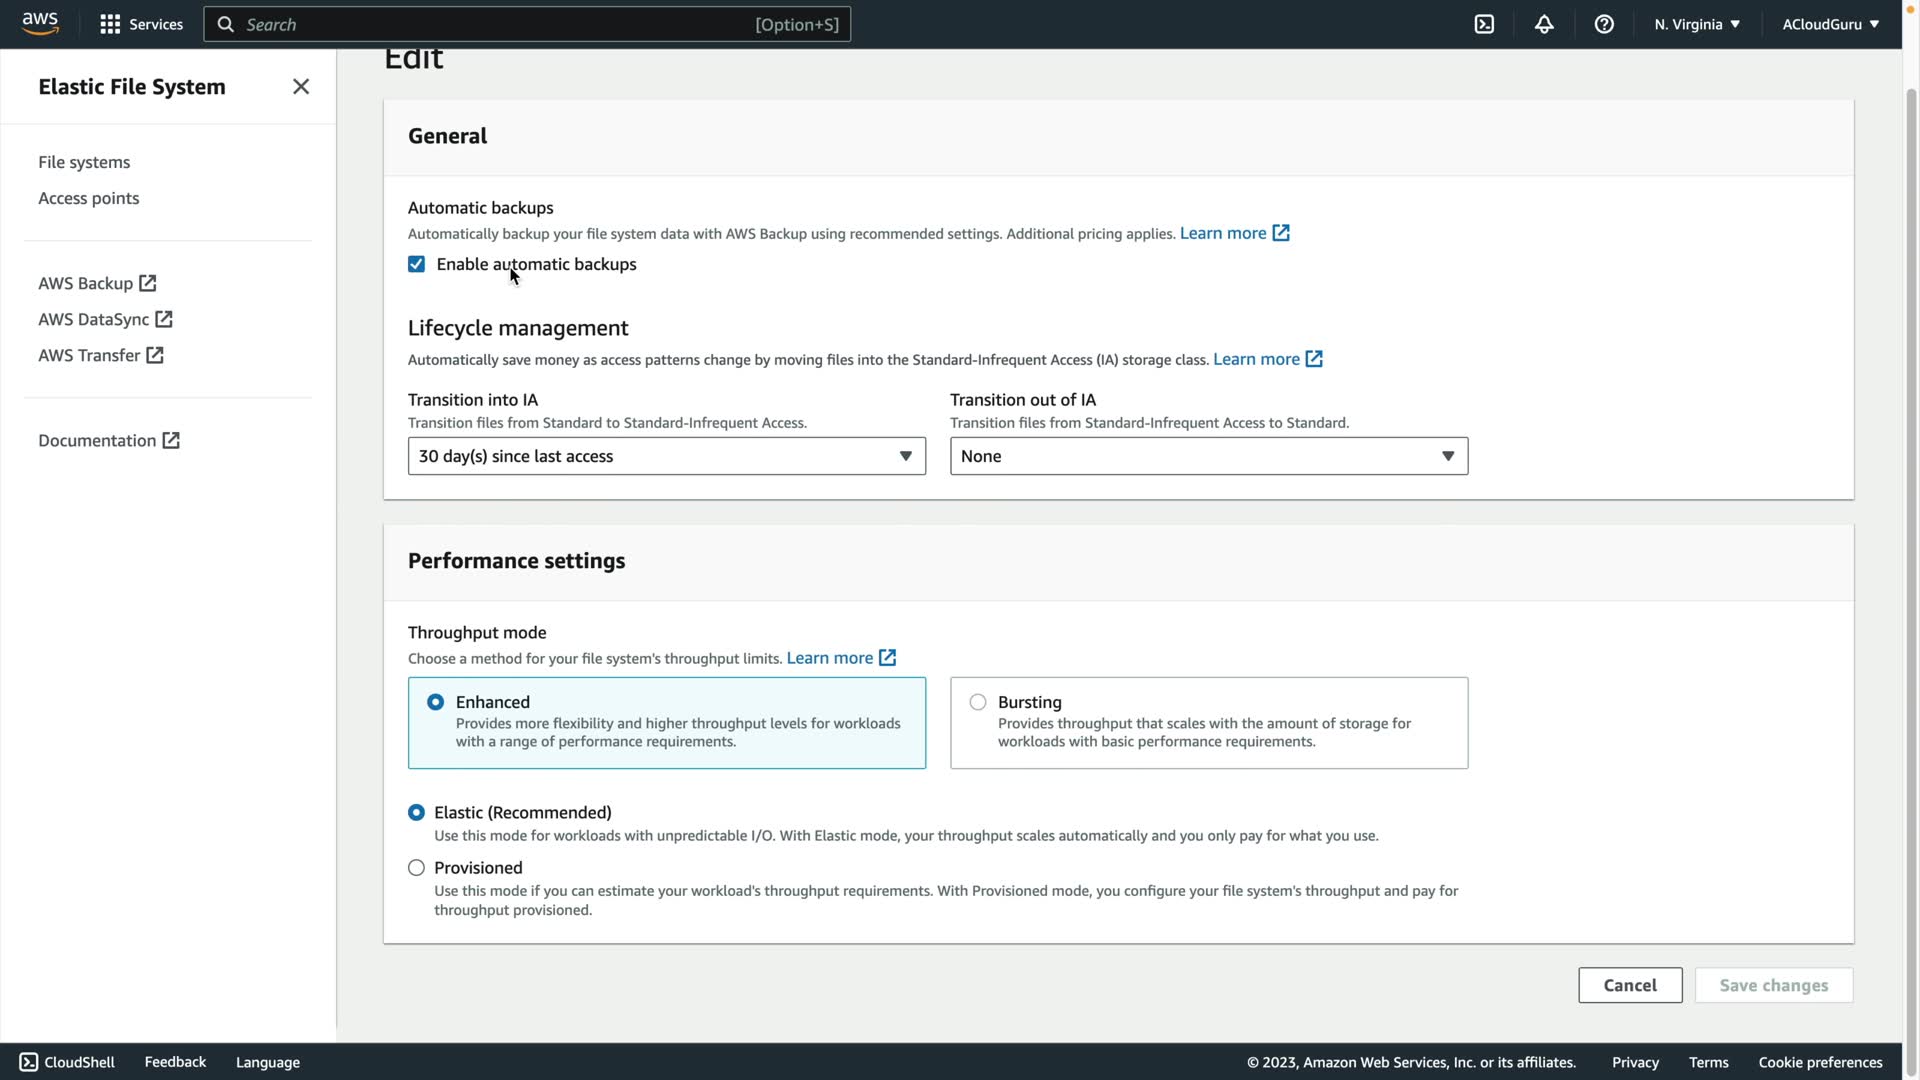This screenshot has height=1080, width=1920.
Task: Click the AWS logo home icon
Action: click(x=40, y=23)
